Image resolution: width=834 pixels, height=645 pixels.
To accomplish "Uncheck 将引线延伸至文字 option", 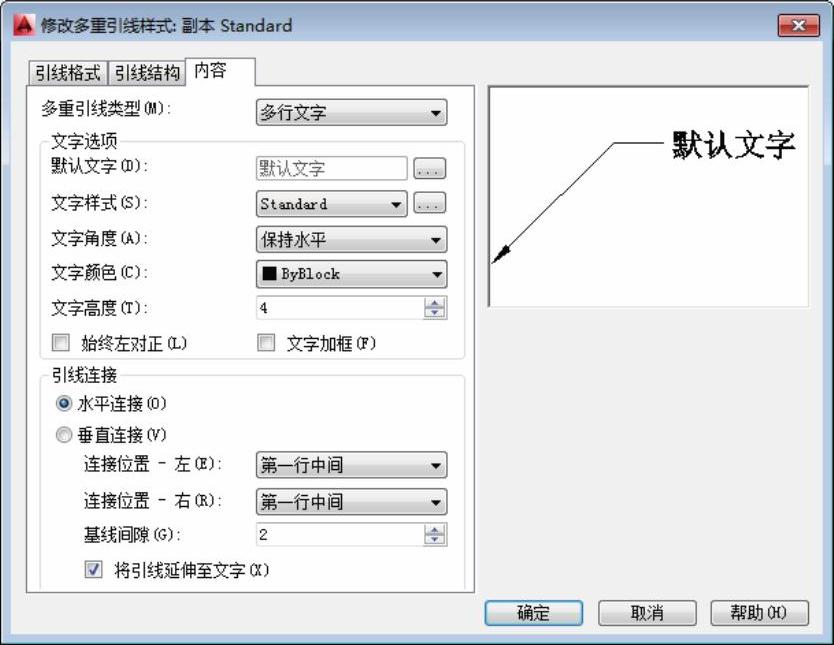I will 94,569.
